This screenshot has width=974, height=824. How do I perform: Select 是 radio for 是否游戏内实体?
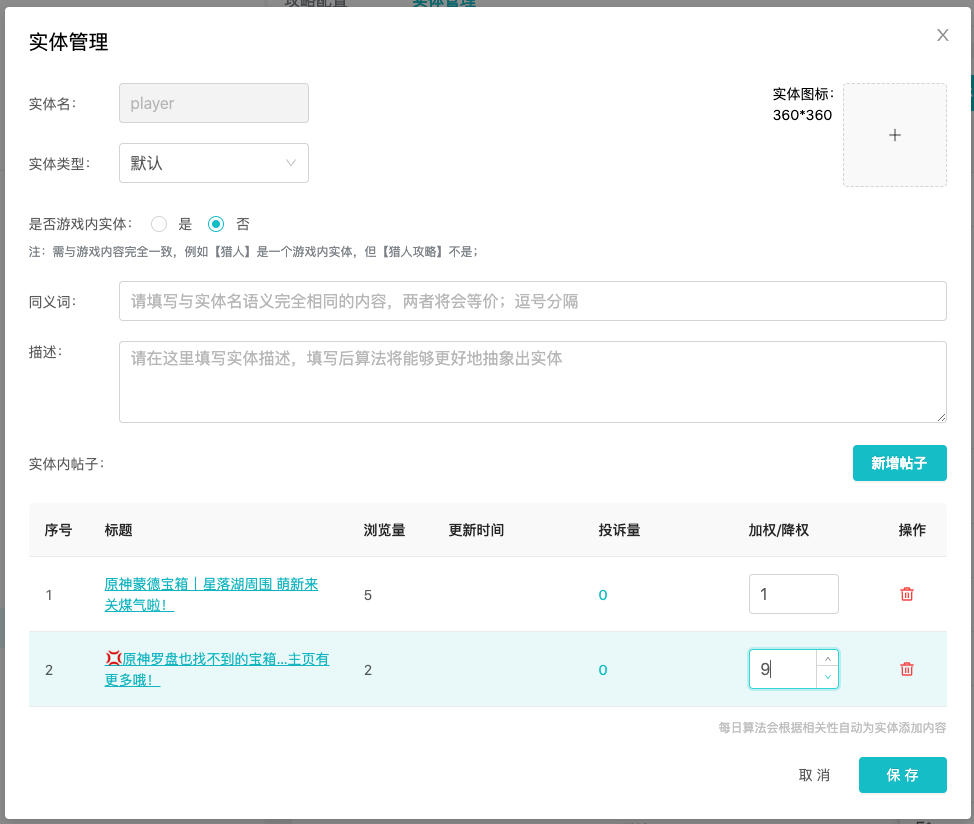click(159, 224)
